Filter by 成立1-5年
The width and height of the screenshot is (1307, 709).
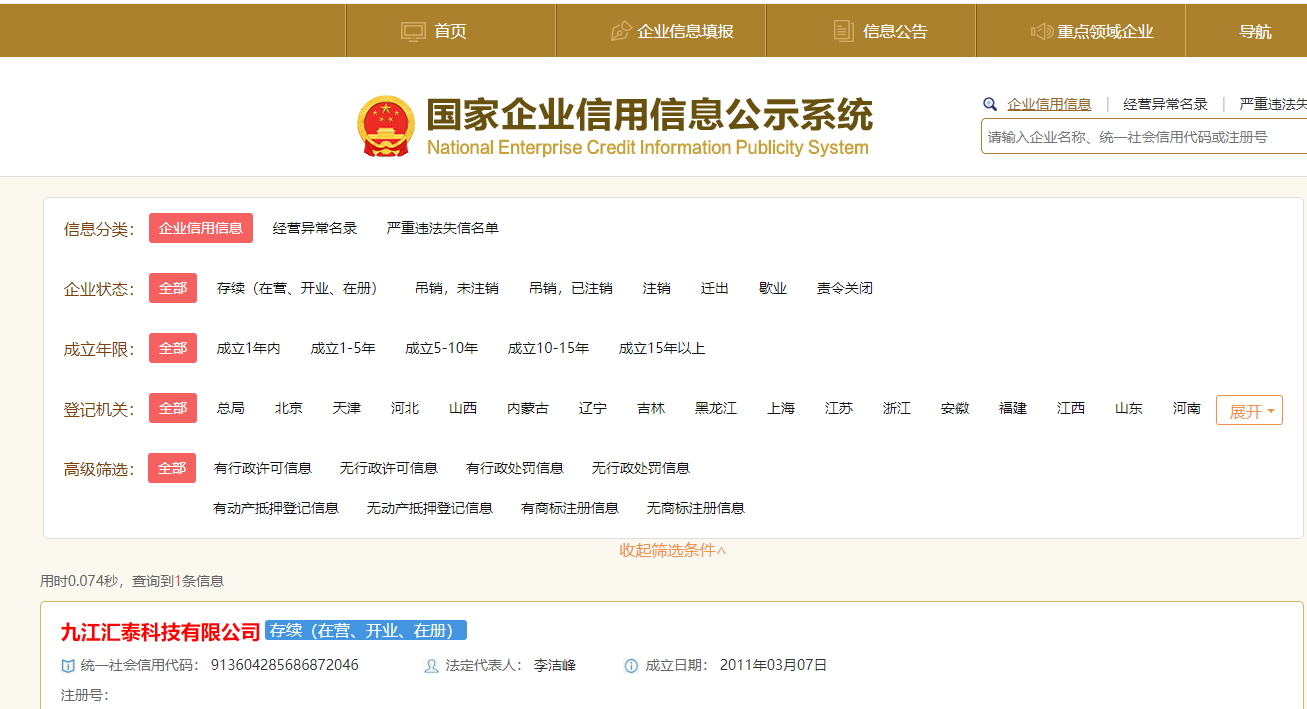pyautogui.click(x=343, y=348)
